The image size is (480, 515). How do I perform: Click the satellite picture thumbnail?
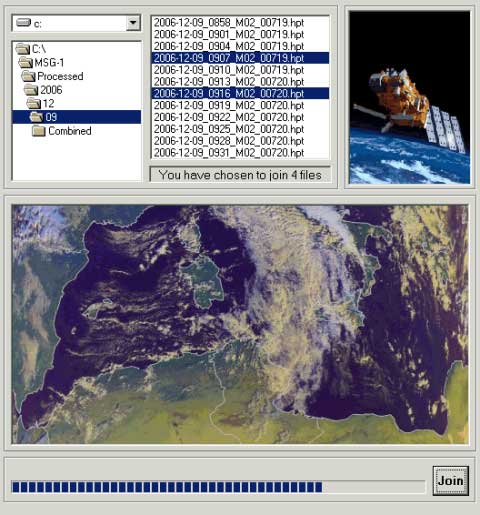410,97
